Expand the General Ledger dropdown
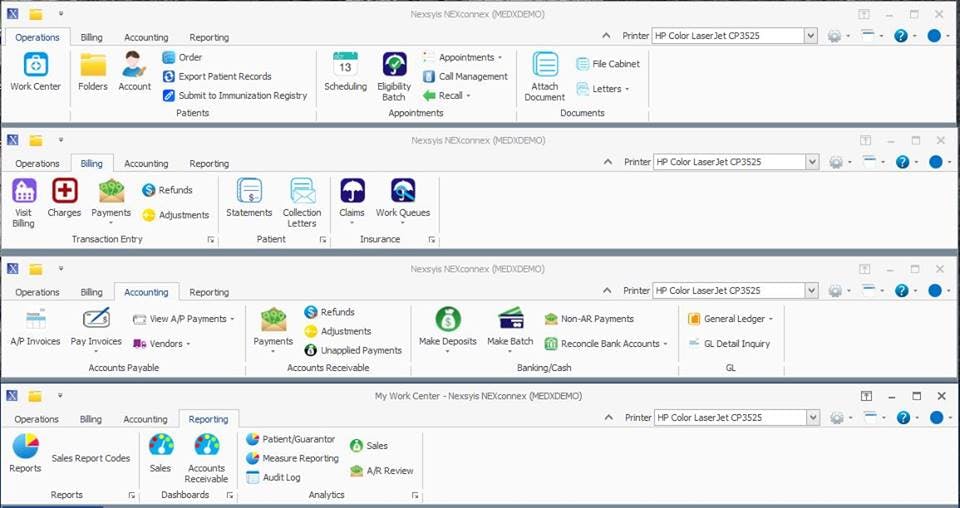The image size is (960, 508). pos(770,319)
